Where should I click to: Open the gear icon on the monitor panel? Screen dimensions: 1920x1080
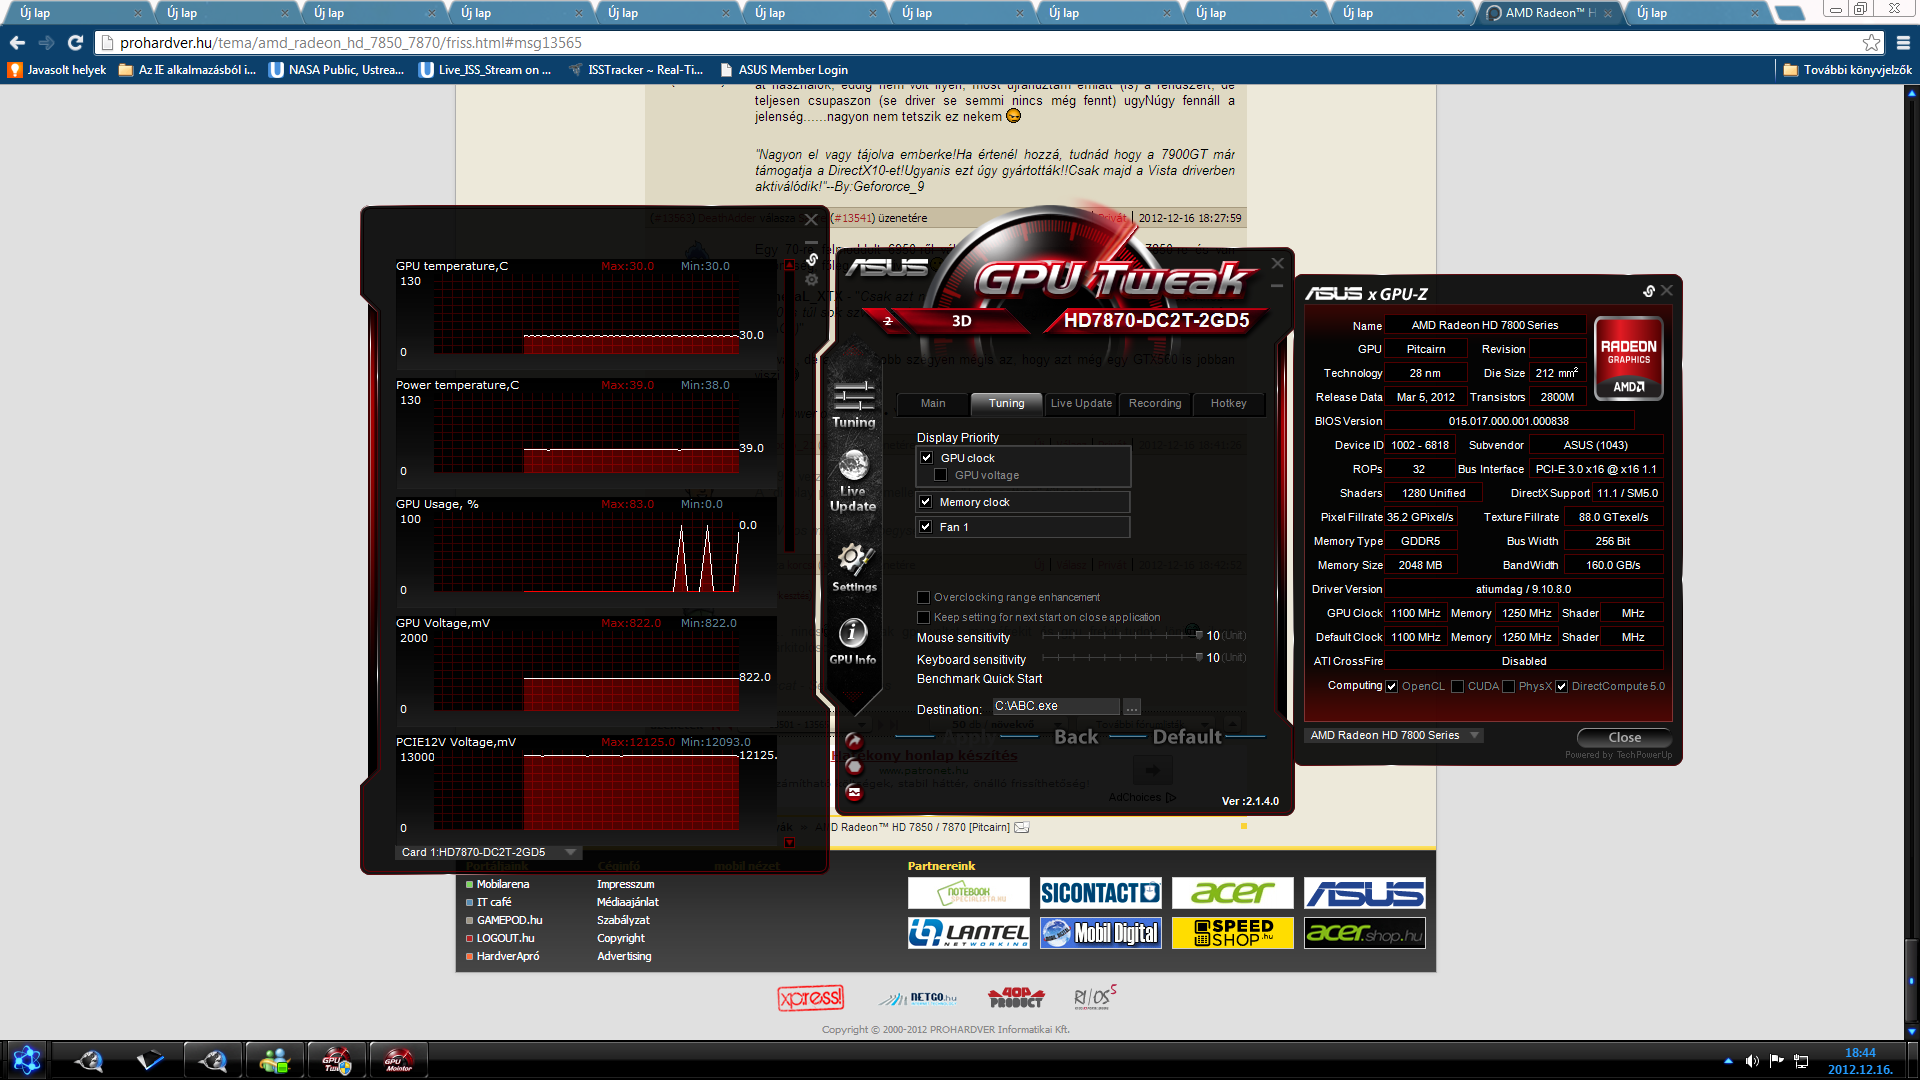coord(812,279)
